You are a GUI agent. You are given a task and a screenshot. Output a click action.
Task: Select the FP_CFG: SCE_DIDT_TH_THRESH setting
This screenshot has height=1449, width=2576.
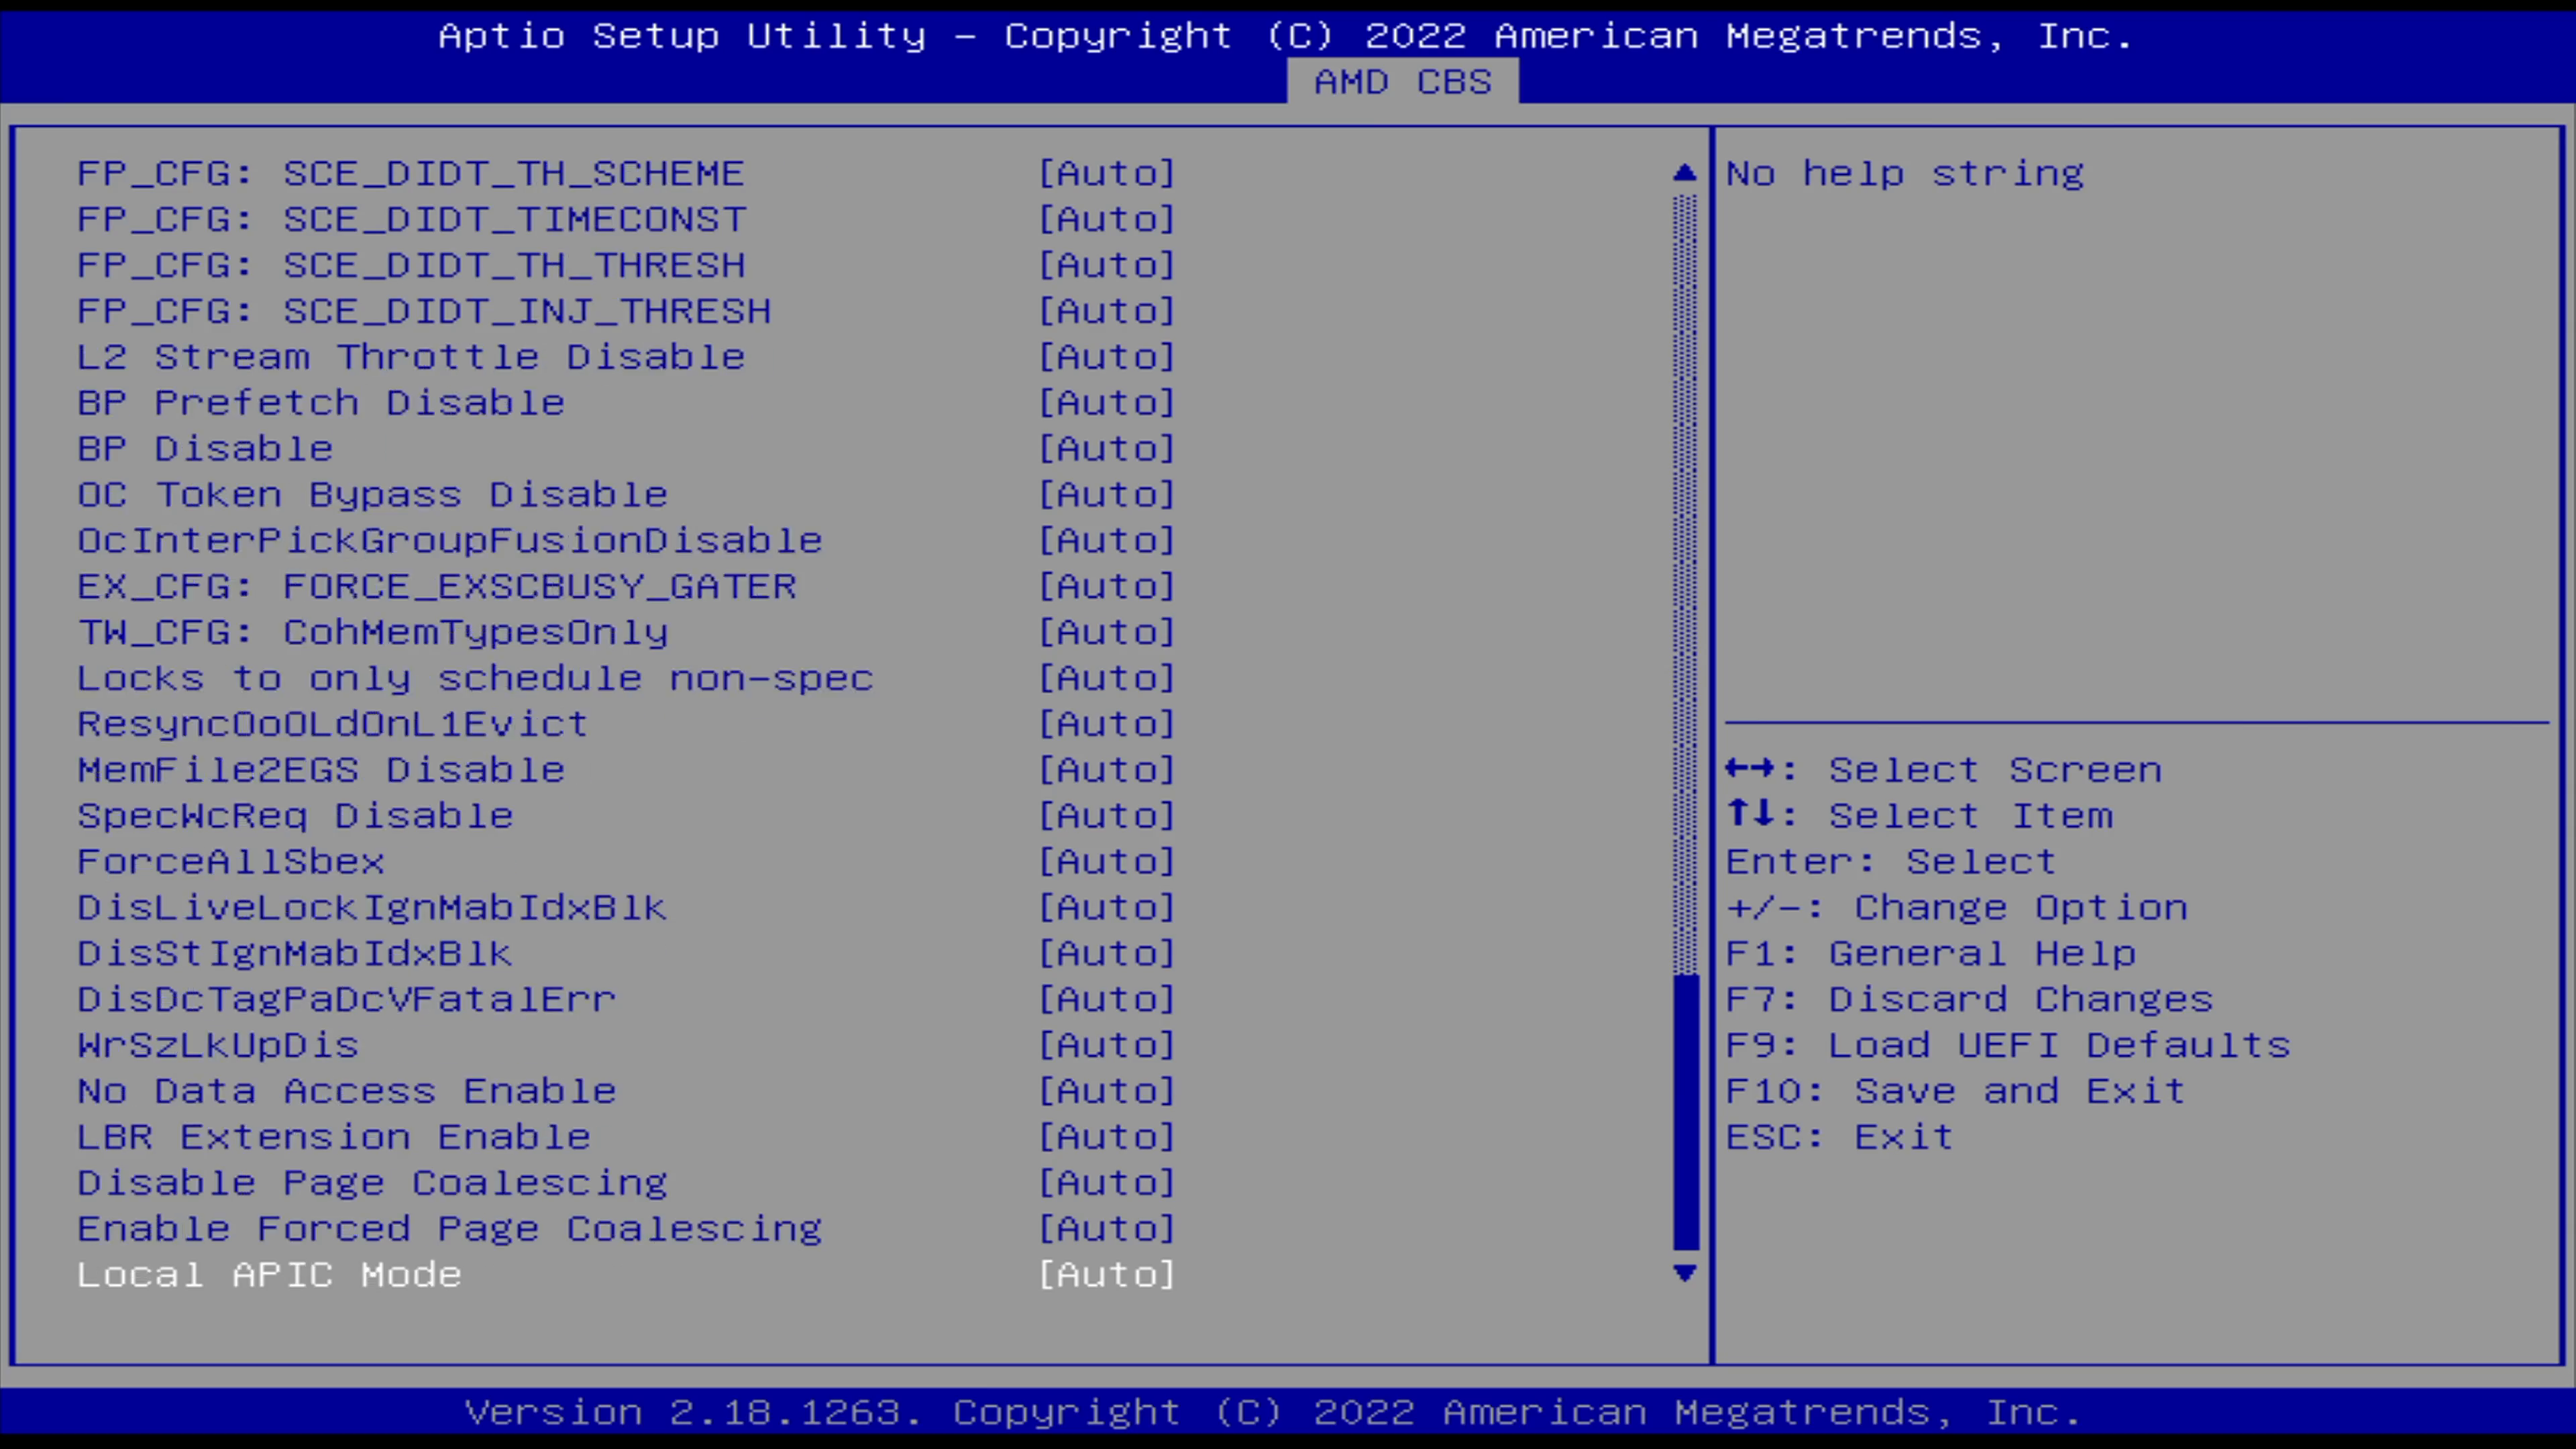pos(411,266)
